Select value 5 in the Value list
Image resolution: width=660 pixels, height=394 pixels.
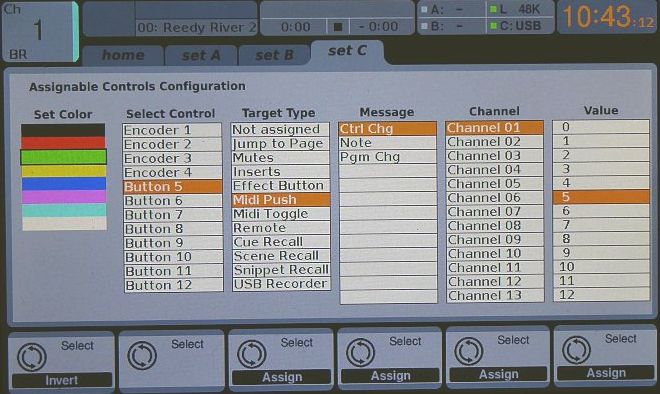601,197
